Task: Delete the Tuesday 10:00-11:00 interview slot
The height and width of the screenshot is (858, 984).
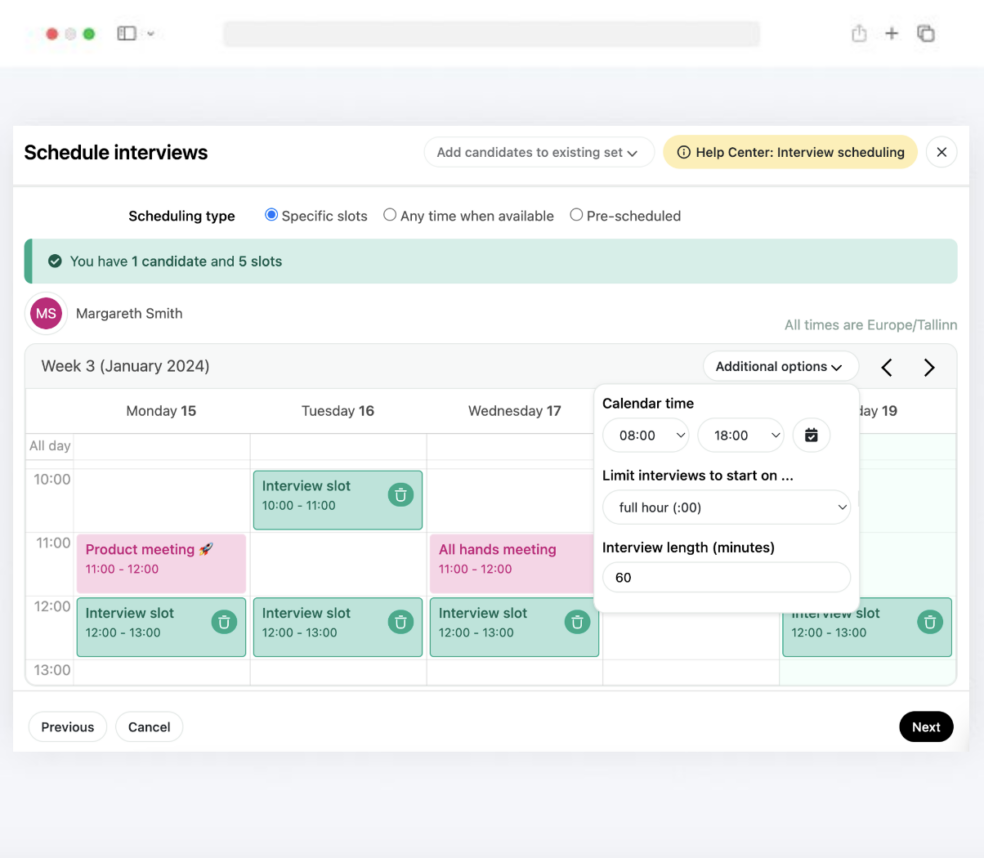Action: pyautogui.click(x=400, y=495)
